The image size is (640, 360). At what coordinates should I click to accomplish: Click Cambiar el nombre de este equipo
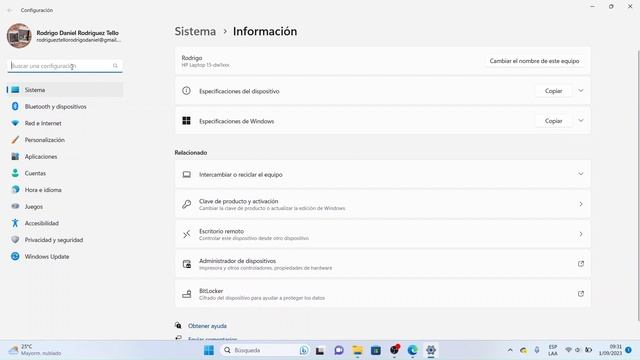click(x=534, y=61)
